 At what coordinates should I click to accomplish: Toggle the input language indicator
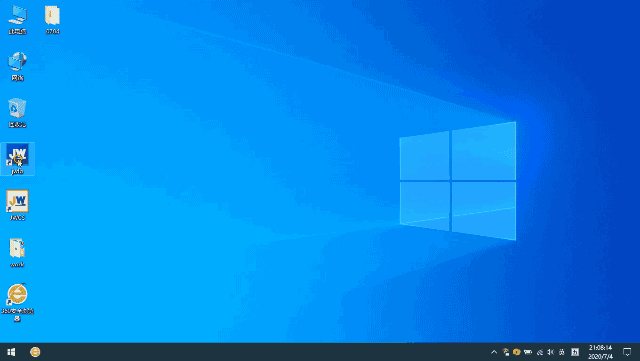(x=562, y=352)
